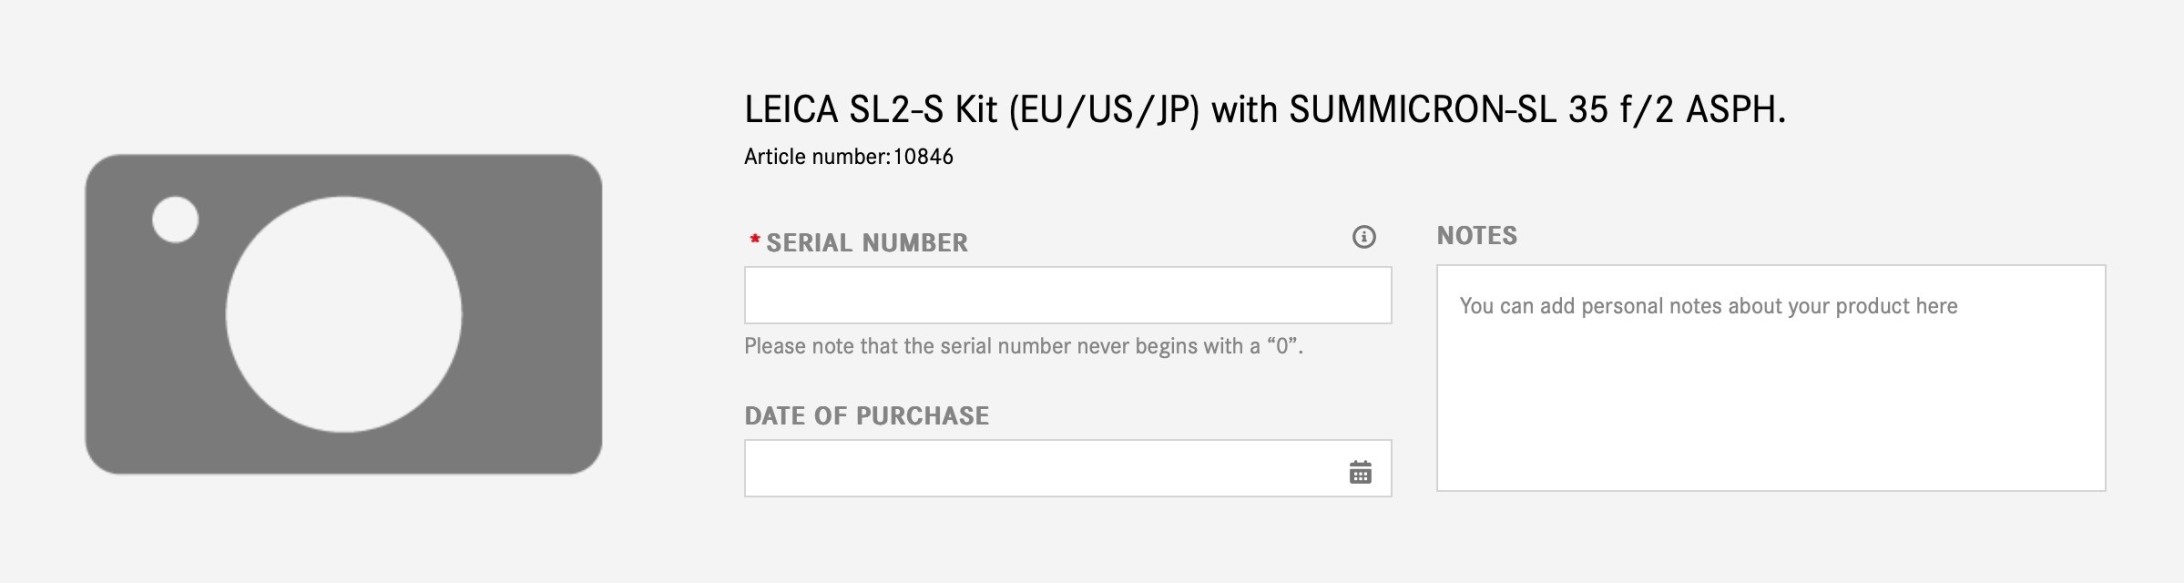This screenshot has width=2184, height=583.
Task: Click the notes placeholder text
Action: tap(1708, 306)
